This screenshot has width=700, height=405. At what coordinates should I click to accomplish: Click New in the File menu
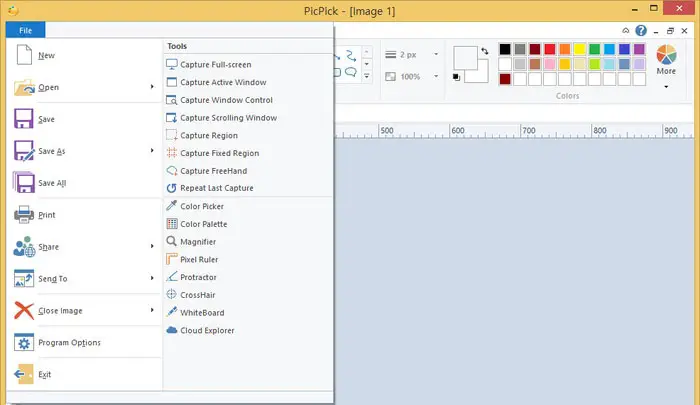click(85, 55)
